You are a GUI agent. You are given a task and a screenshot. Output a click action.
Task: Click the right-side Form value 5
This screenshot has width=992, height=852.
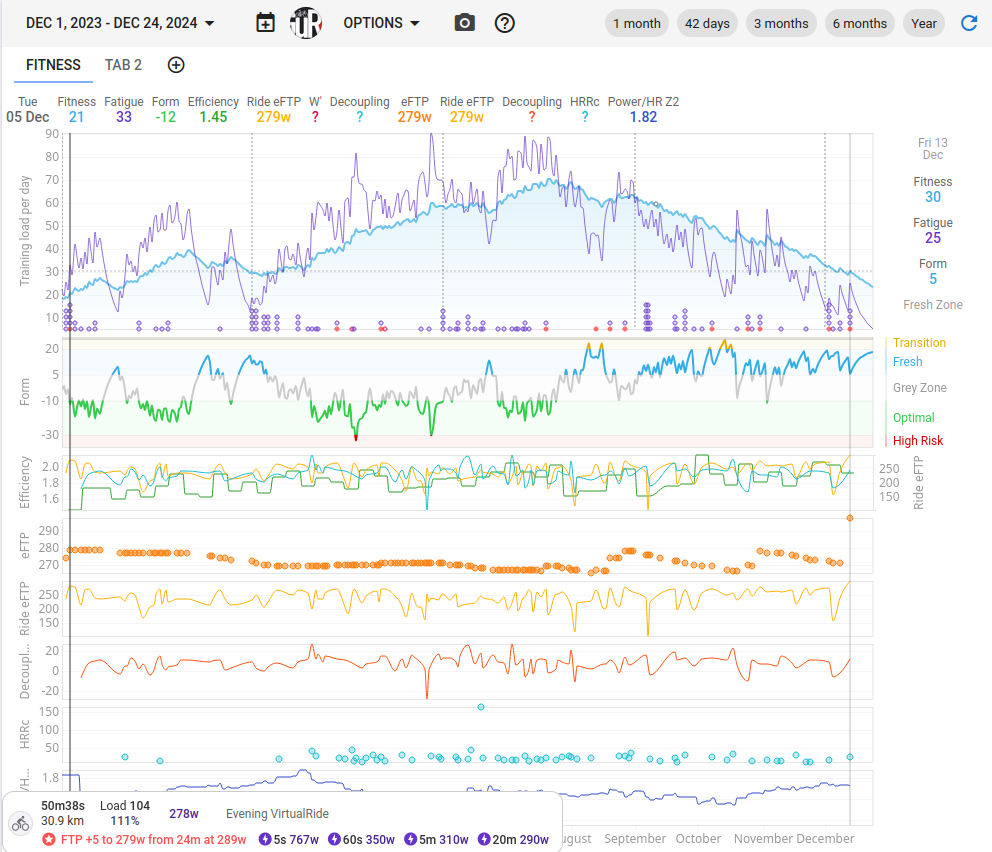[x=933, y=280]
